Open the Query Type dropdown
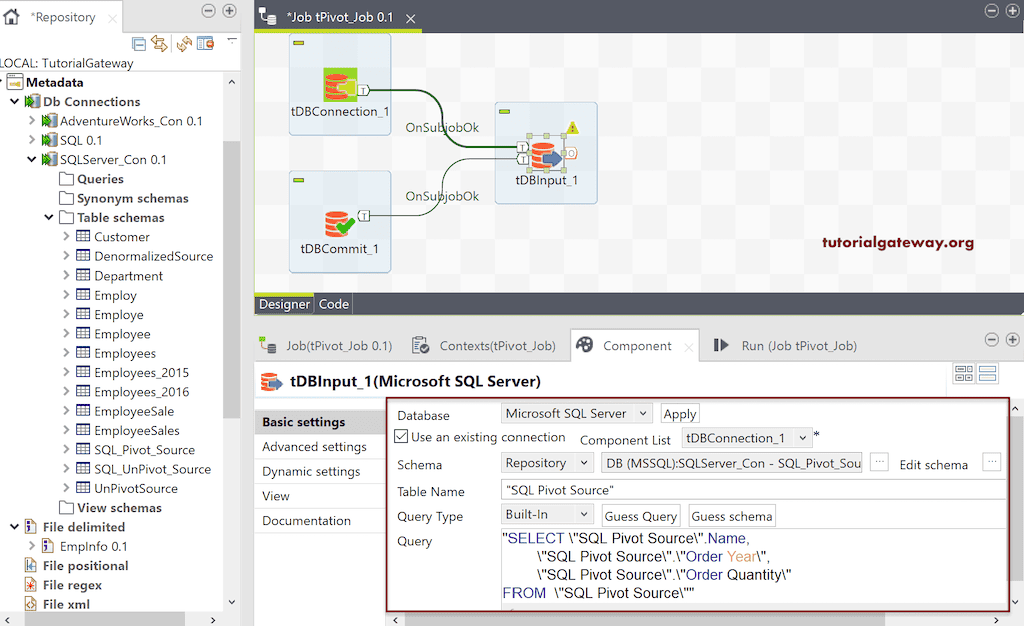1024x626 pixels. click(x=548, y=515)
